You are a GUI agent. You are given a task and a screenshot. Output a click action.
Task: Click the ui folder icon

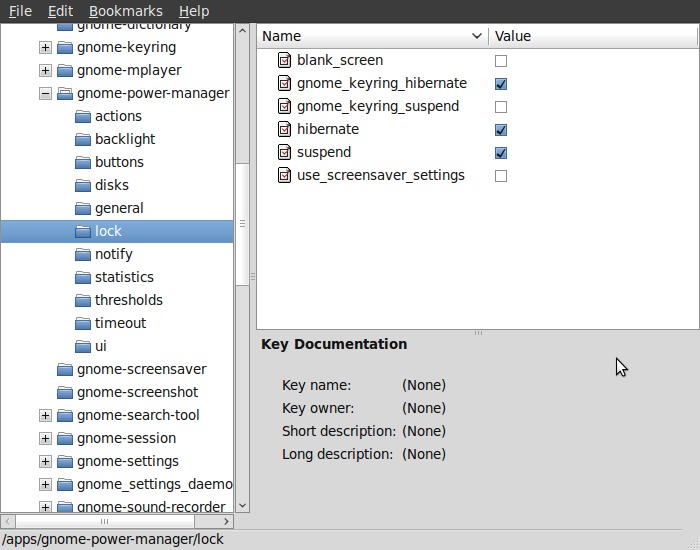click(x=83, y=346)
